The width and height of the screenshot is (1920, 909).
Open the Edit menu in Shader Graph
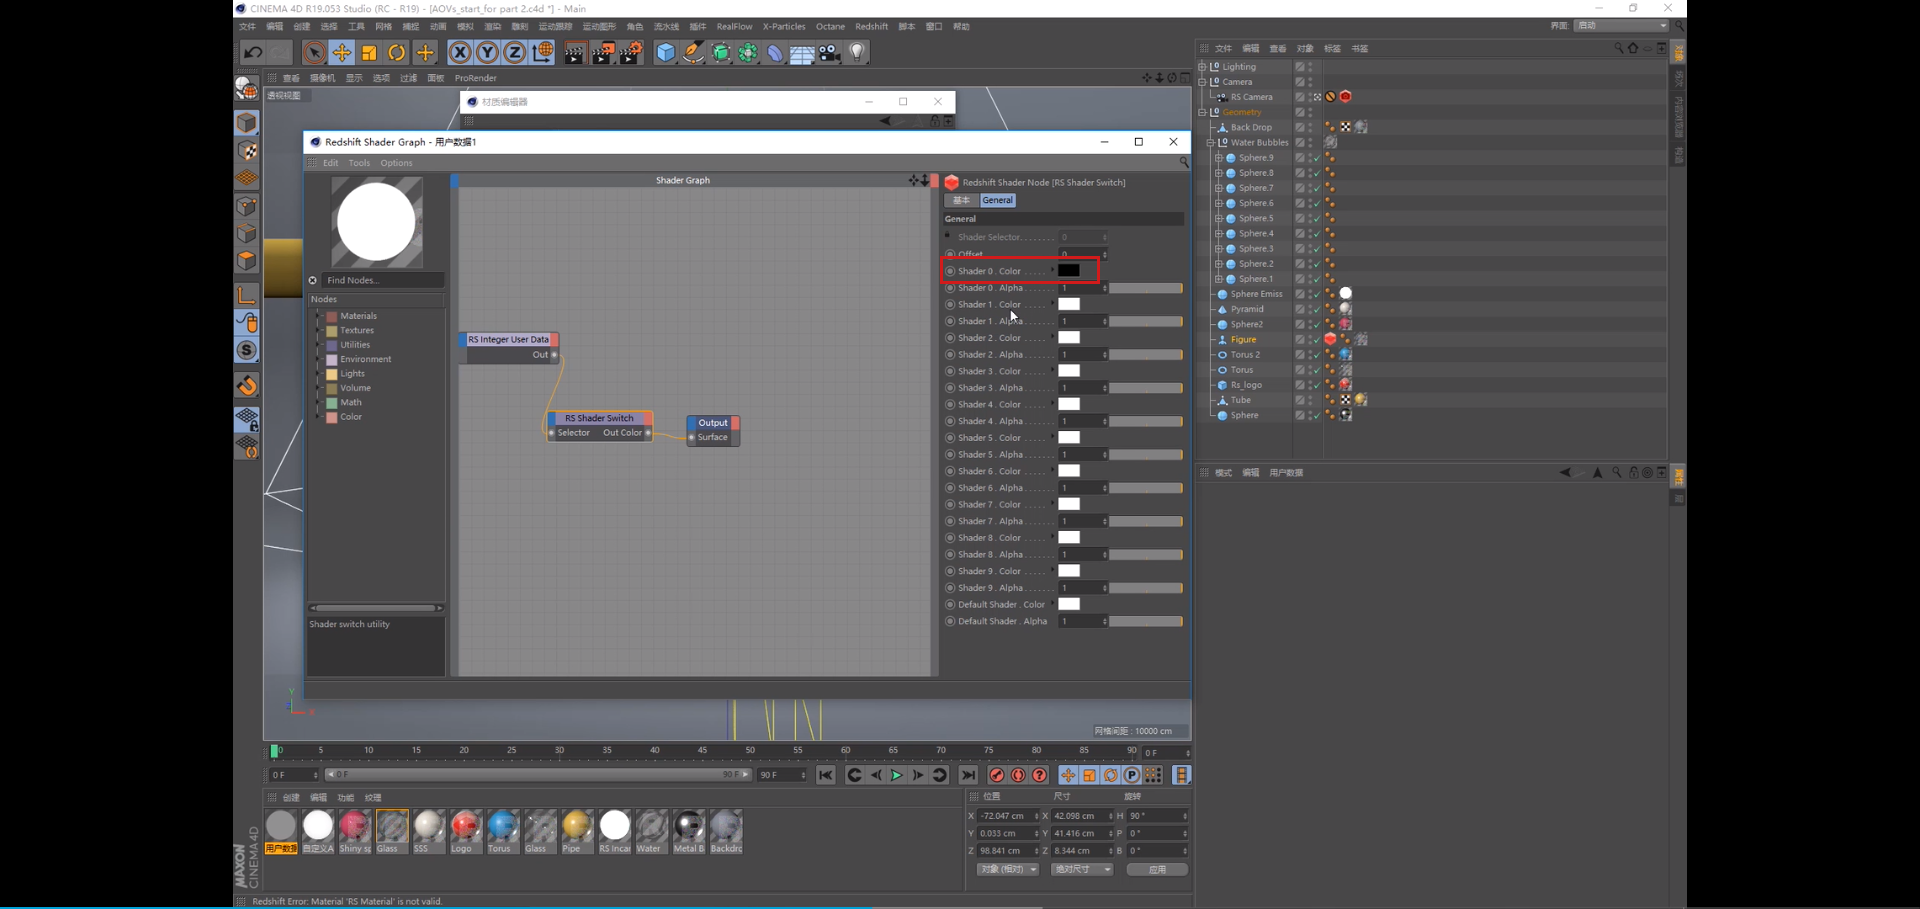[x=331, y=163]
